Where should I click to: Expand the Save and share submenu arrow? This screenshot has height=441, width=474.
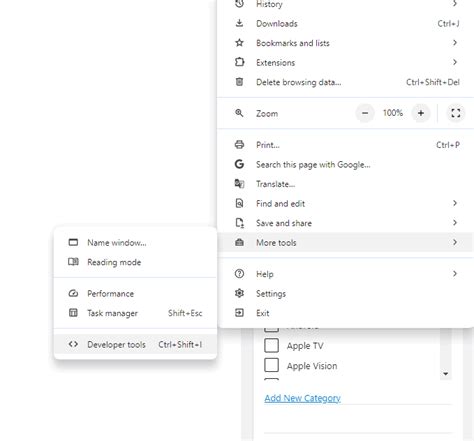click(455, 223)
